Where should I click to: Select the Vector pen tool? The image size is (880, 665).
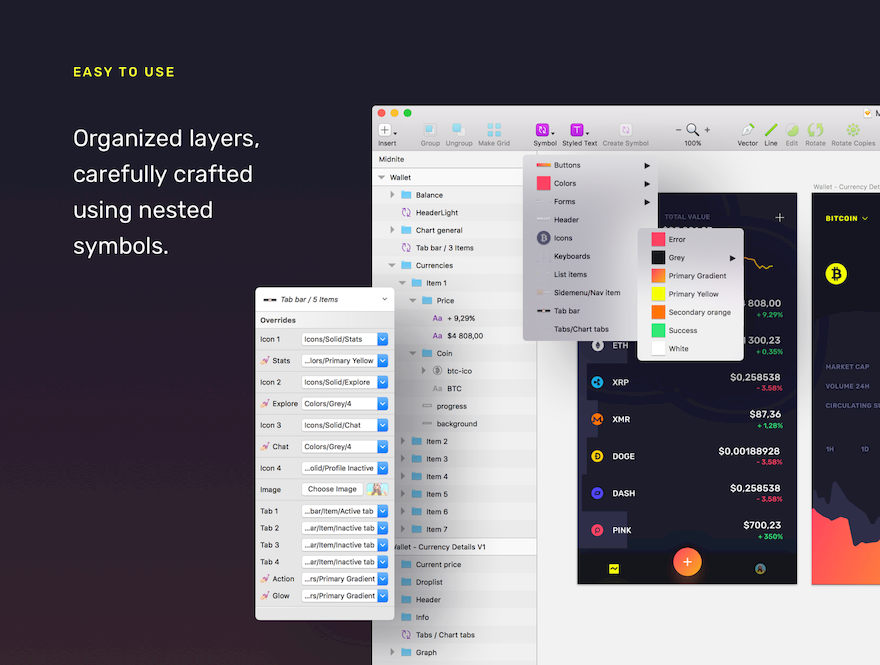point(748,130)
